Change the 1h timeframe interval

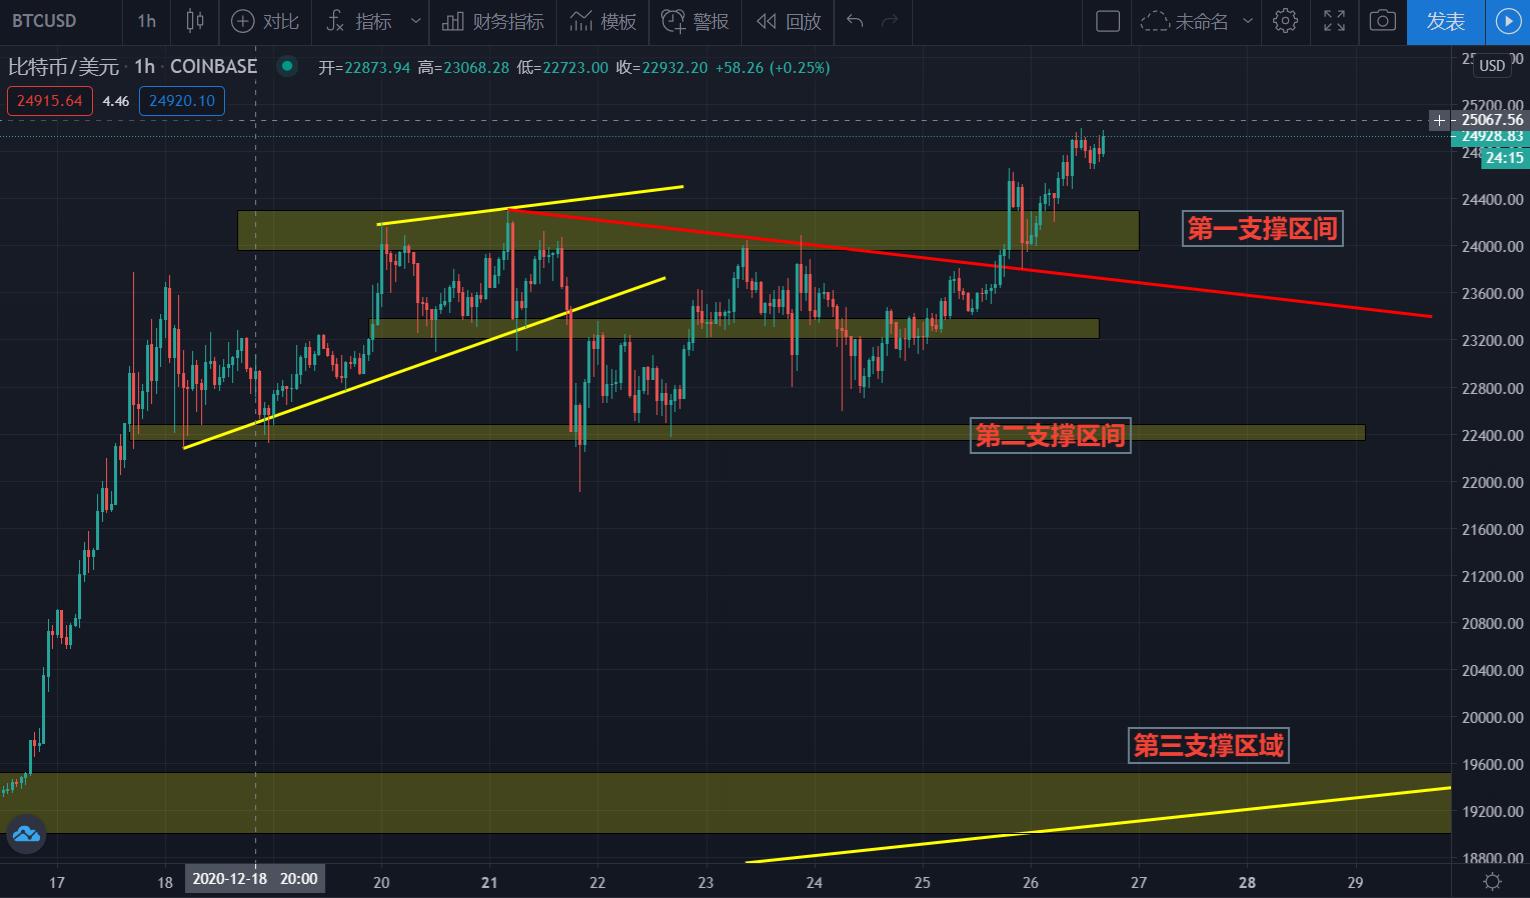coord(147,21)
